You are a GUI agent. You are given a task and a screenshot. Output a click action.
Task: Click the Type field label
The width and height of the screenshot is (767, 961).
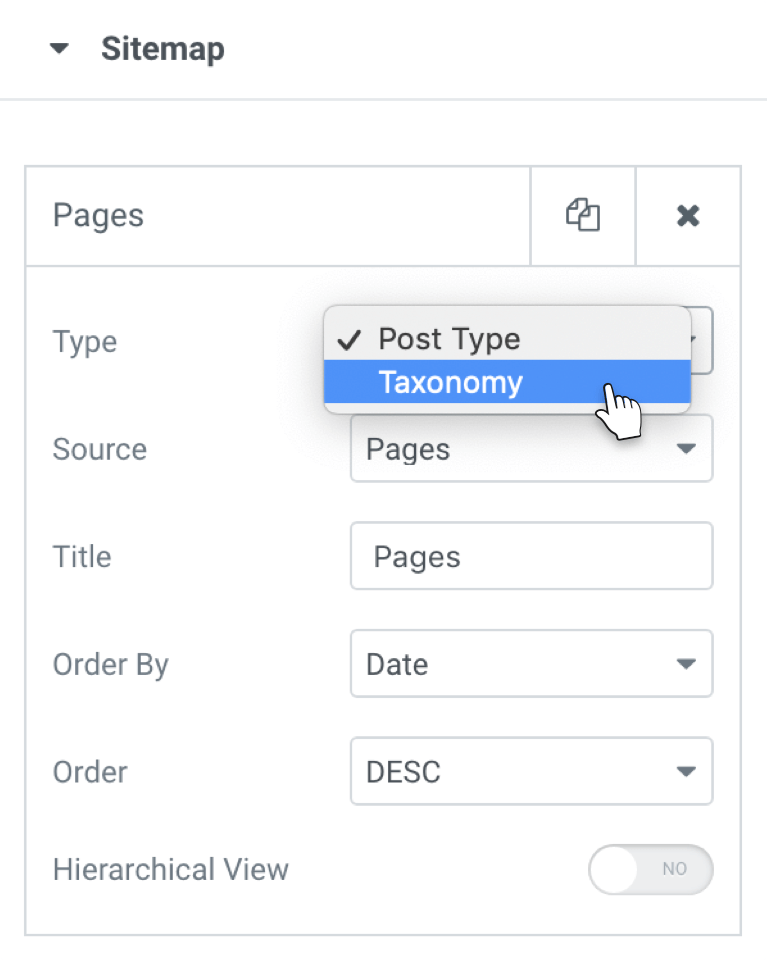[x=85, y=342]
